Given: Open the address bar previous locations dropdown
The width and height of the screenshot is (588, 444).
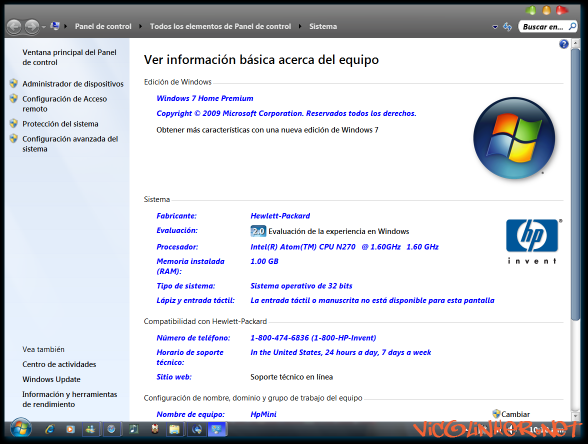Looking at the screenshot, I should 495,27.
